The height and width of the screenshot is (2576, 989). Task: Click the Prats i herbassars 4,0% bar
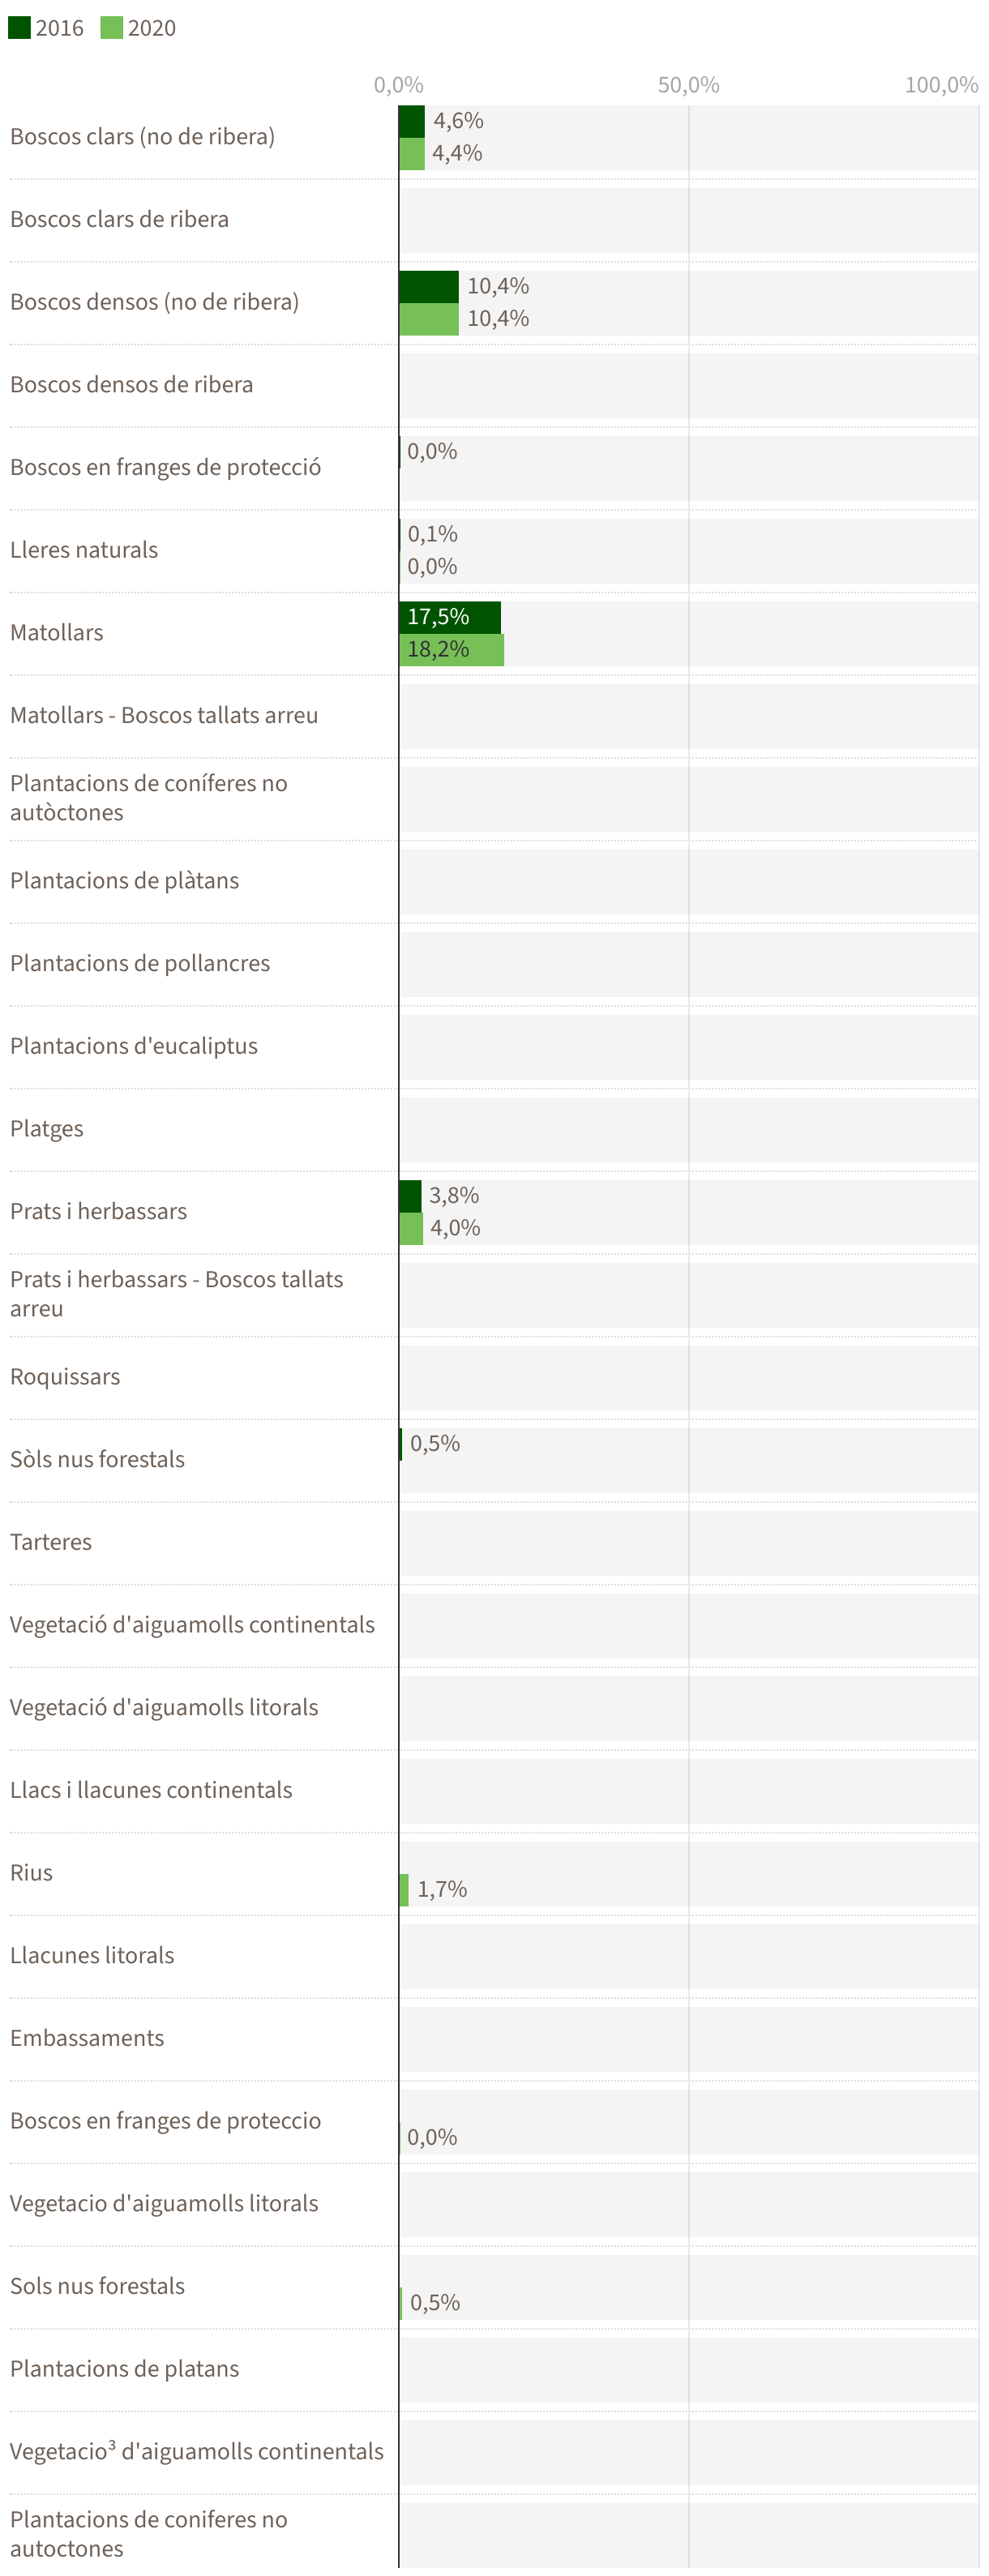[x=411, y=1228]
